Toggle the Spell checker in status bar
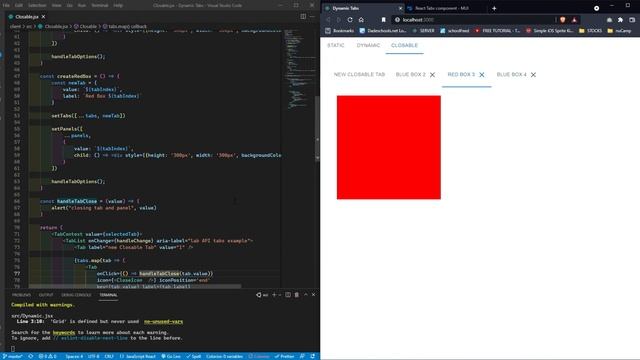 (194, 356)
